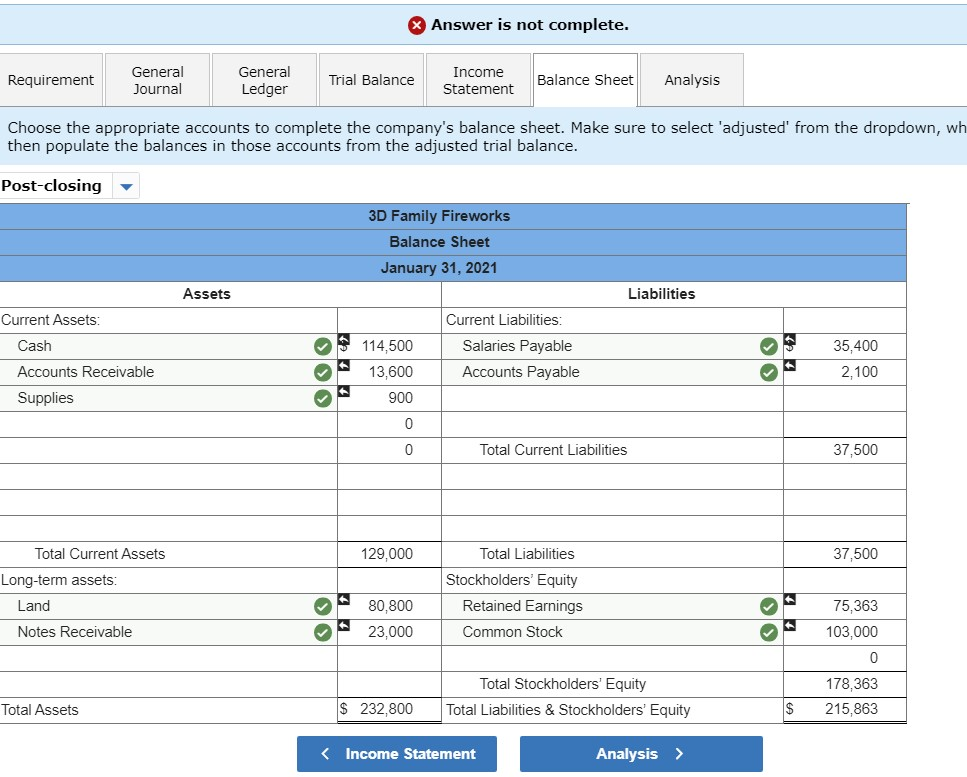Click the Total Stockholders' Equity value 178,363
This screenshot has height=777, width=967.
pos(845,684)
